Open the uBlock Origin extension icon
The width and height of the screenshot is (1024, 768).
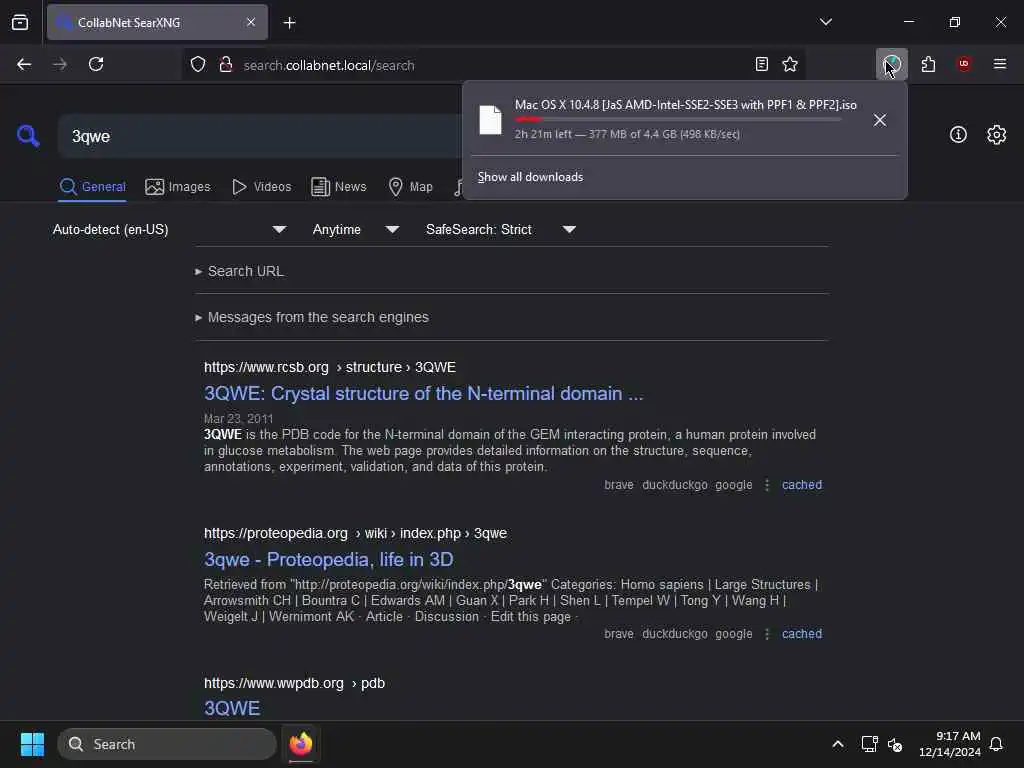click(964, 64)
